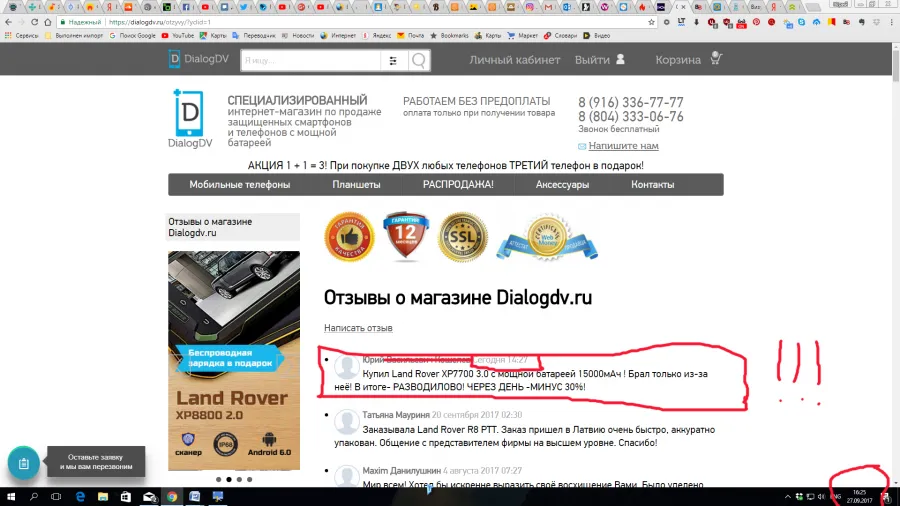Click the user profile icon beside Выйти
Image resolution: width=900 pixels, height=506 pixels.
click(620, 59)
